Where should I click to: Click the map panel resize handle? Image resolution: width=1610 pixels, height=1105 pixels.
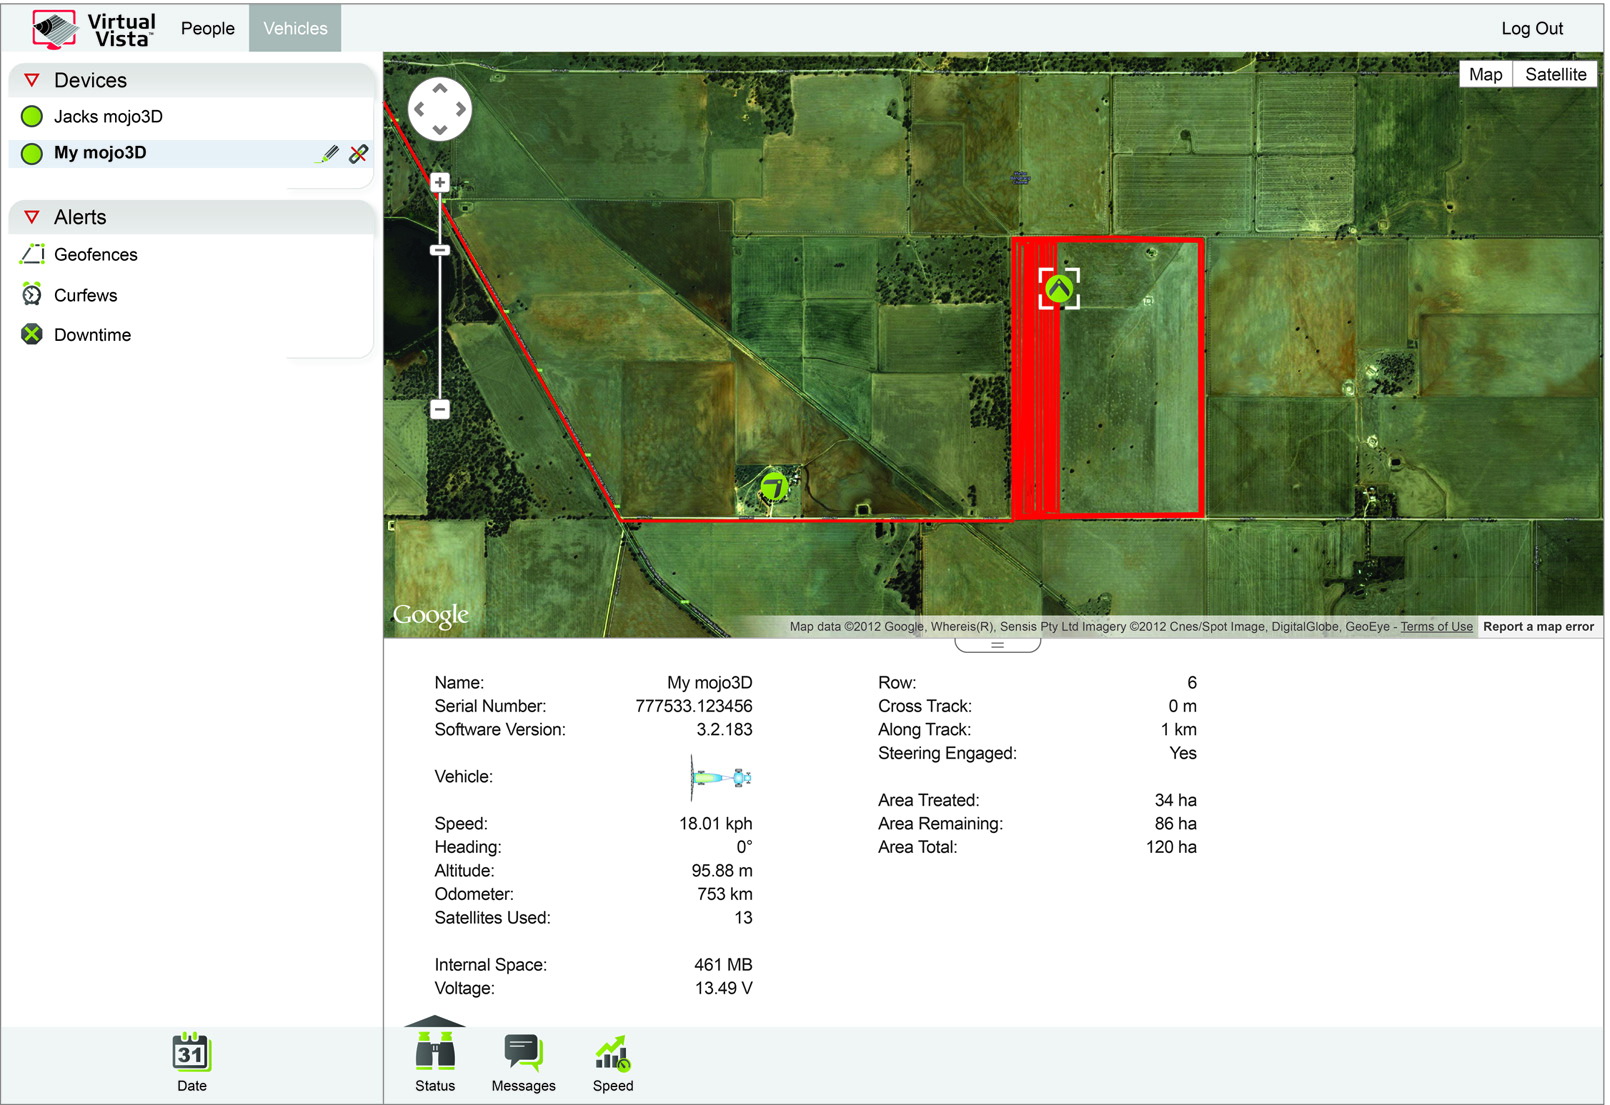[997, 645]
